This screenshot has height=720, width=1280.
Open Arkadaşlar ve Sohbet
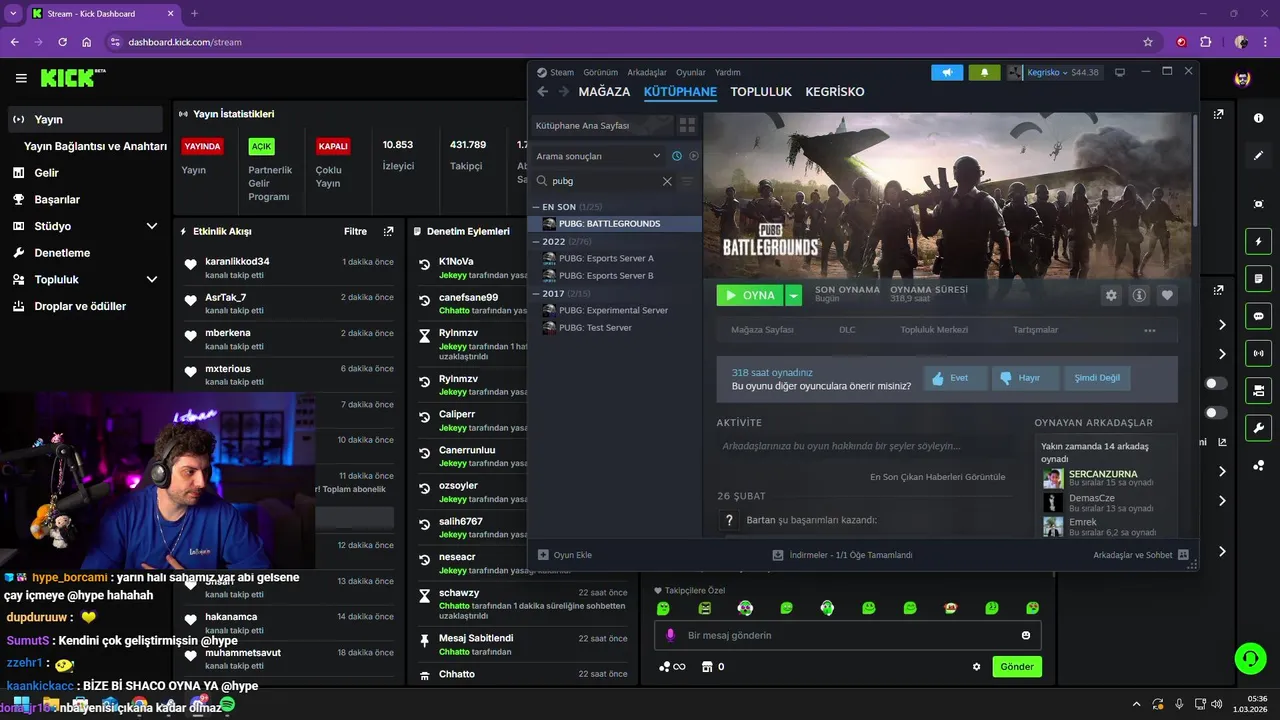[x=1141, y=555]
